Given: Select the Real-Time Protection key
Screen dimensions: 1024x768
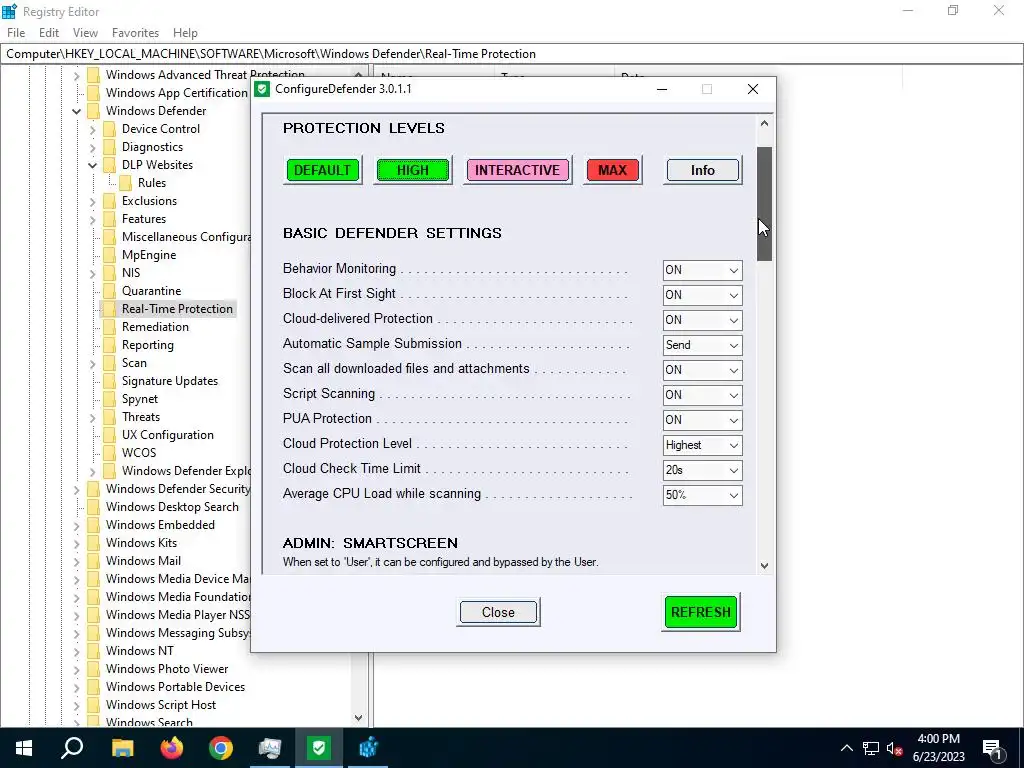Looking at the screenshot, I should (x=177, y=309).
